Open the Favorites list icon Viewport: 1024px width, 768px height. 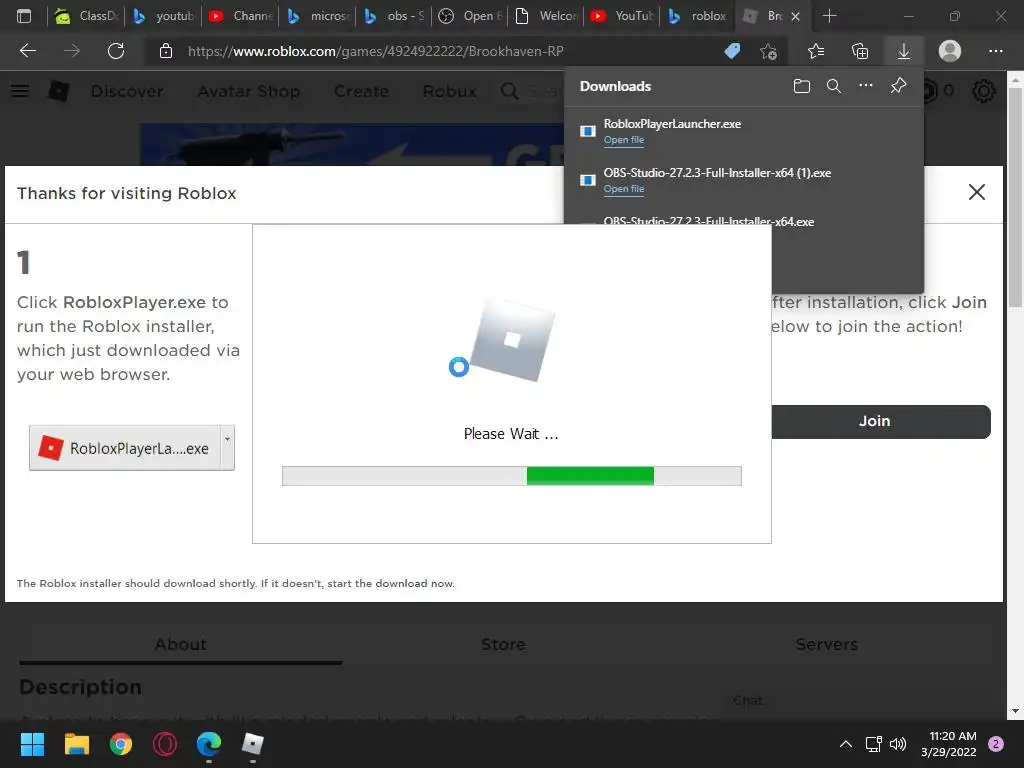tap(816, 51)
